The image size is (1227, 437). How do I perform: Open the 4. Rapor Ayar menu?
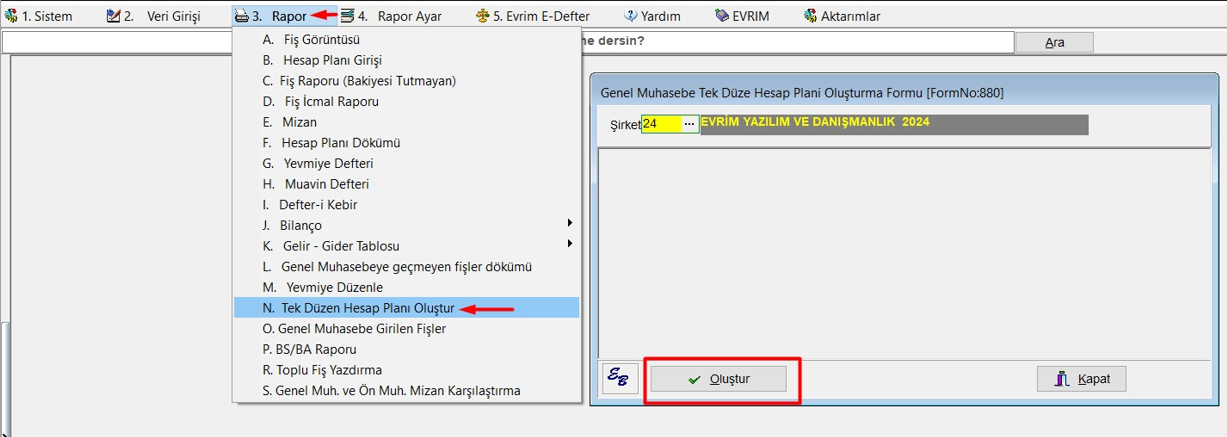tap(391, 16)
